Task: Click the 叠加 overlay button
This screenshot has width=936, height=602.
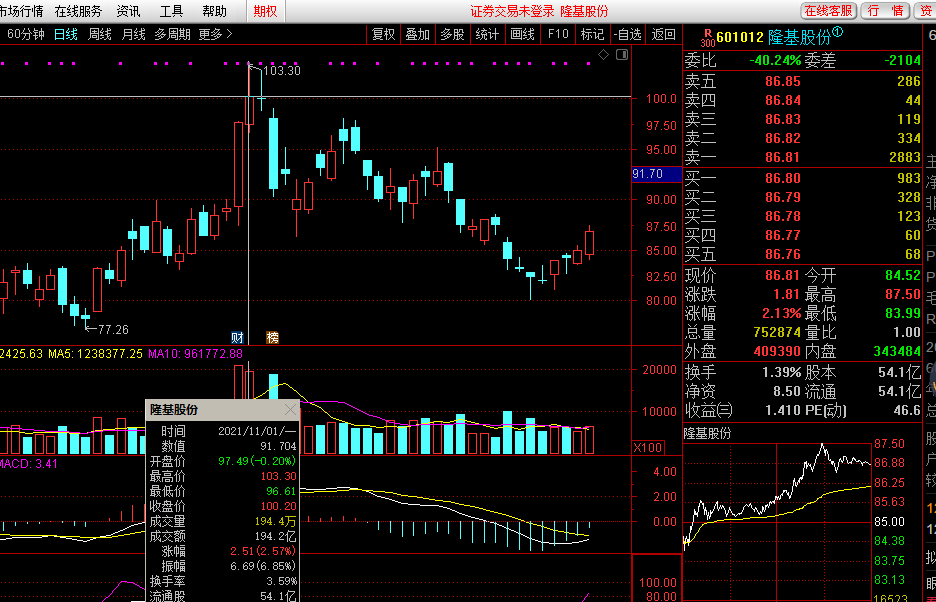Action: pyautogui.click(x=418, y=35)
